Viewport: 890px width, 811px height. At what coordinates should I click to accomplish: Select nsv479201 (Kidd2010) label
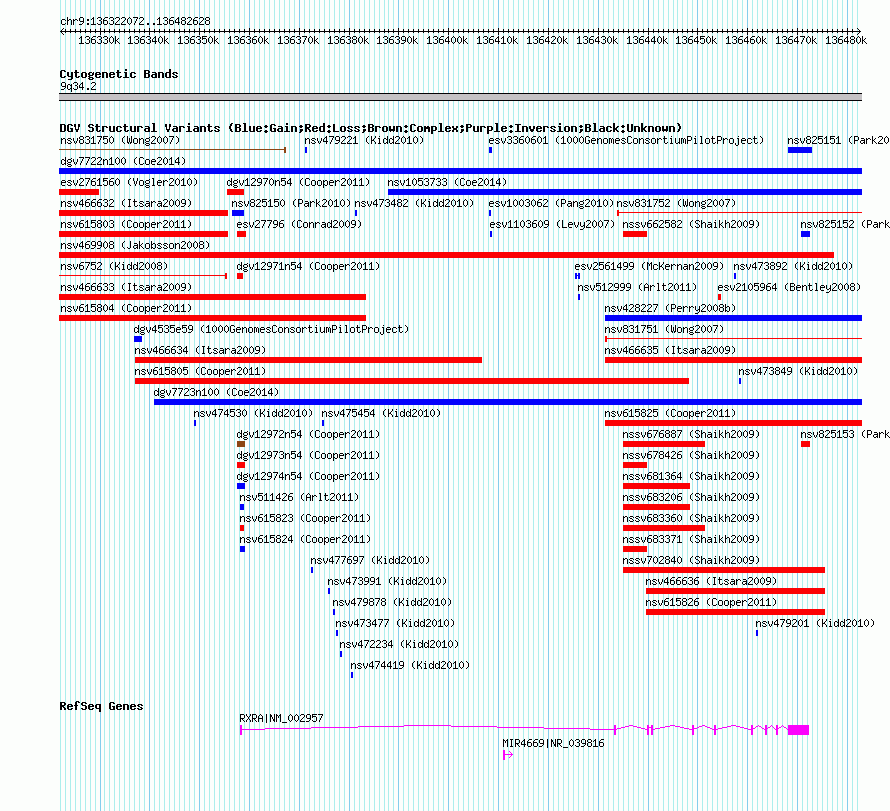(x=815, y=623)
